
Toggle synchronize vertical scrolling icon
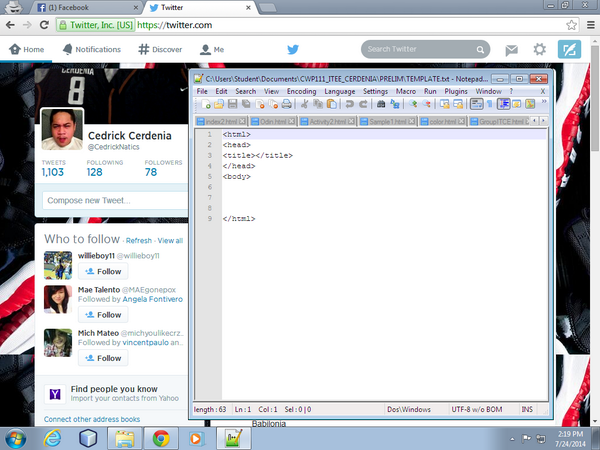pos(444,104)
